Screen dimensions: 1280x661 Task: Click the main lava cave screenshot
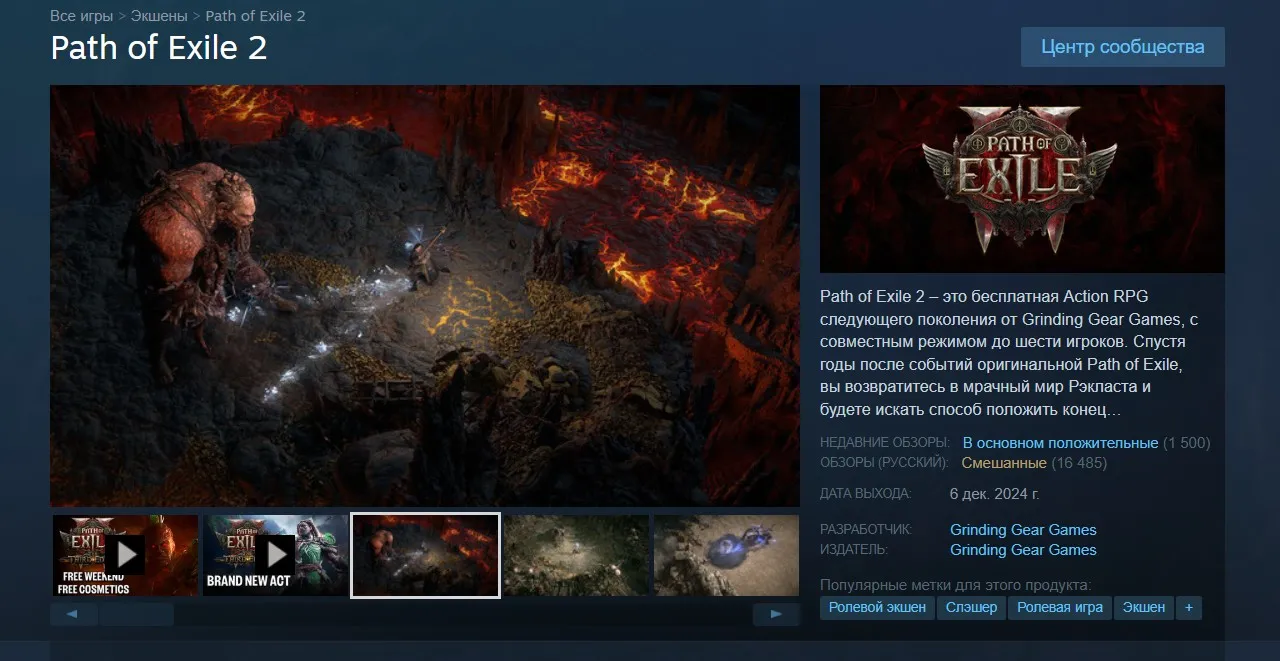[425, 296]
